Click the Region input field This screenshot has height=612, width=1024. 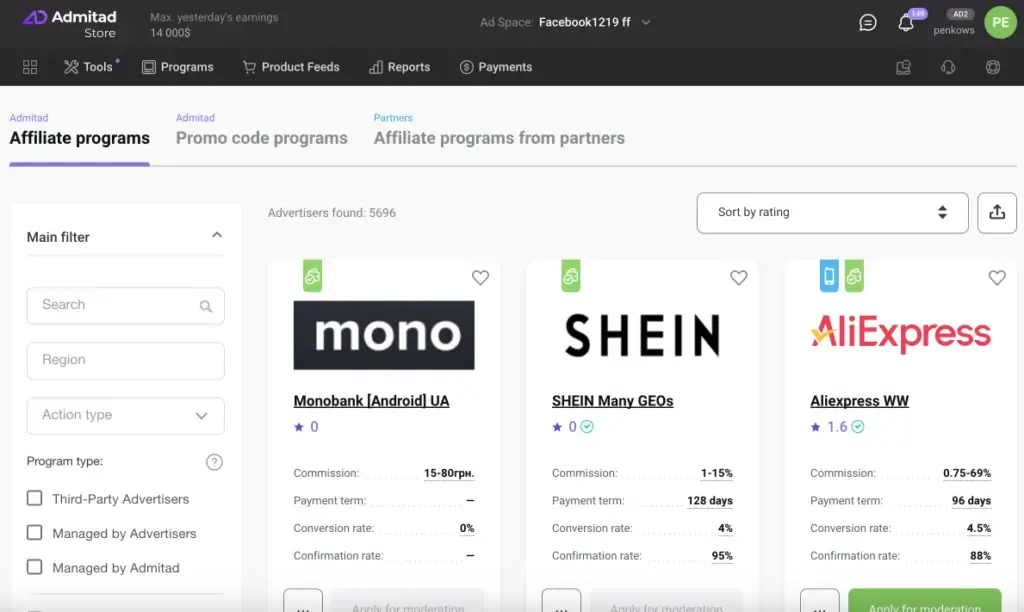point(125,361)
